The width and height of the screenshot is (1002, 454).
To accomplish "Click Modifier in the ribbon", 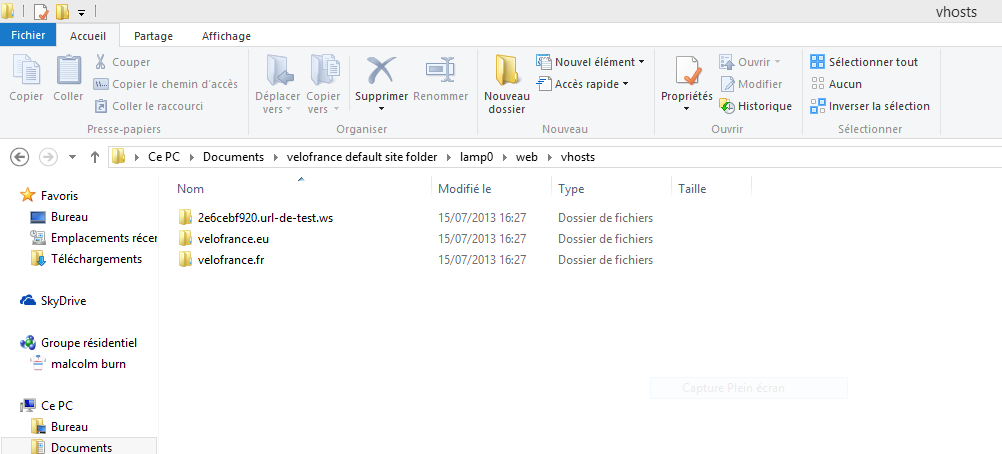I will [751, 84].
